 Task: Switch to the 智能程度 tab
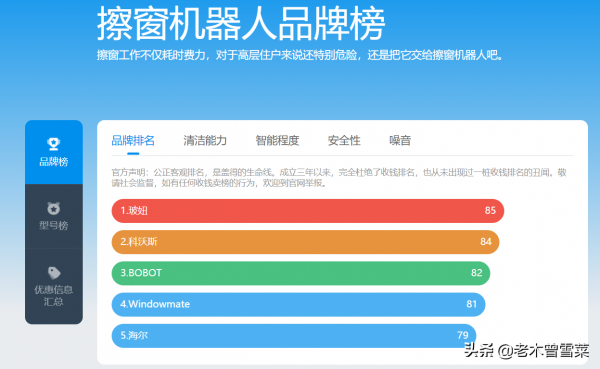(277, 140)
